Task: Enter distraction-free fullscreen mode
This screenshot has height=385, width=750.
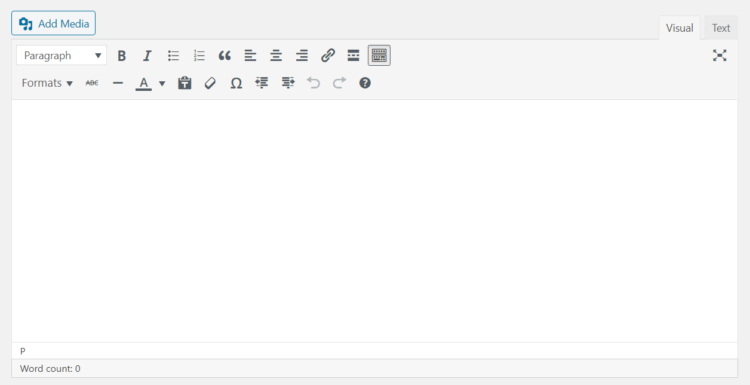Action: pyautogui.click(x=719, y=55)
